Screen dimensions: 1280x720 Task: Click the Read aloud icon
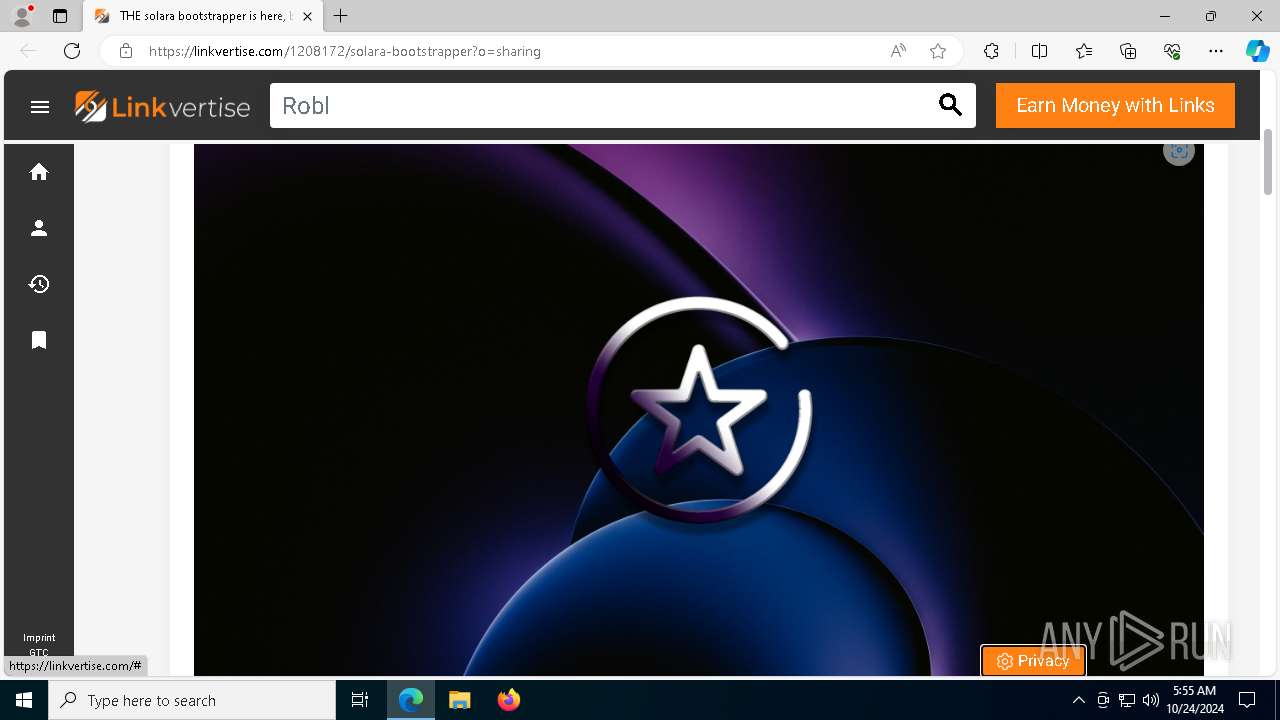898,51
